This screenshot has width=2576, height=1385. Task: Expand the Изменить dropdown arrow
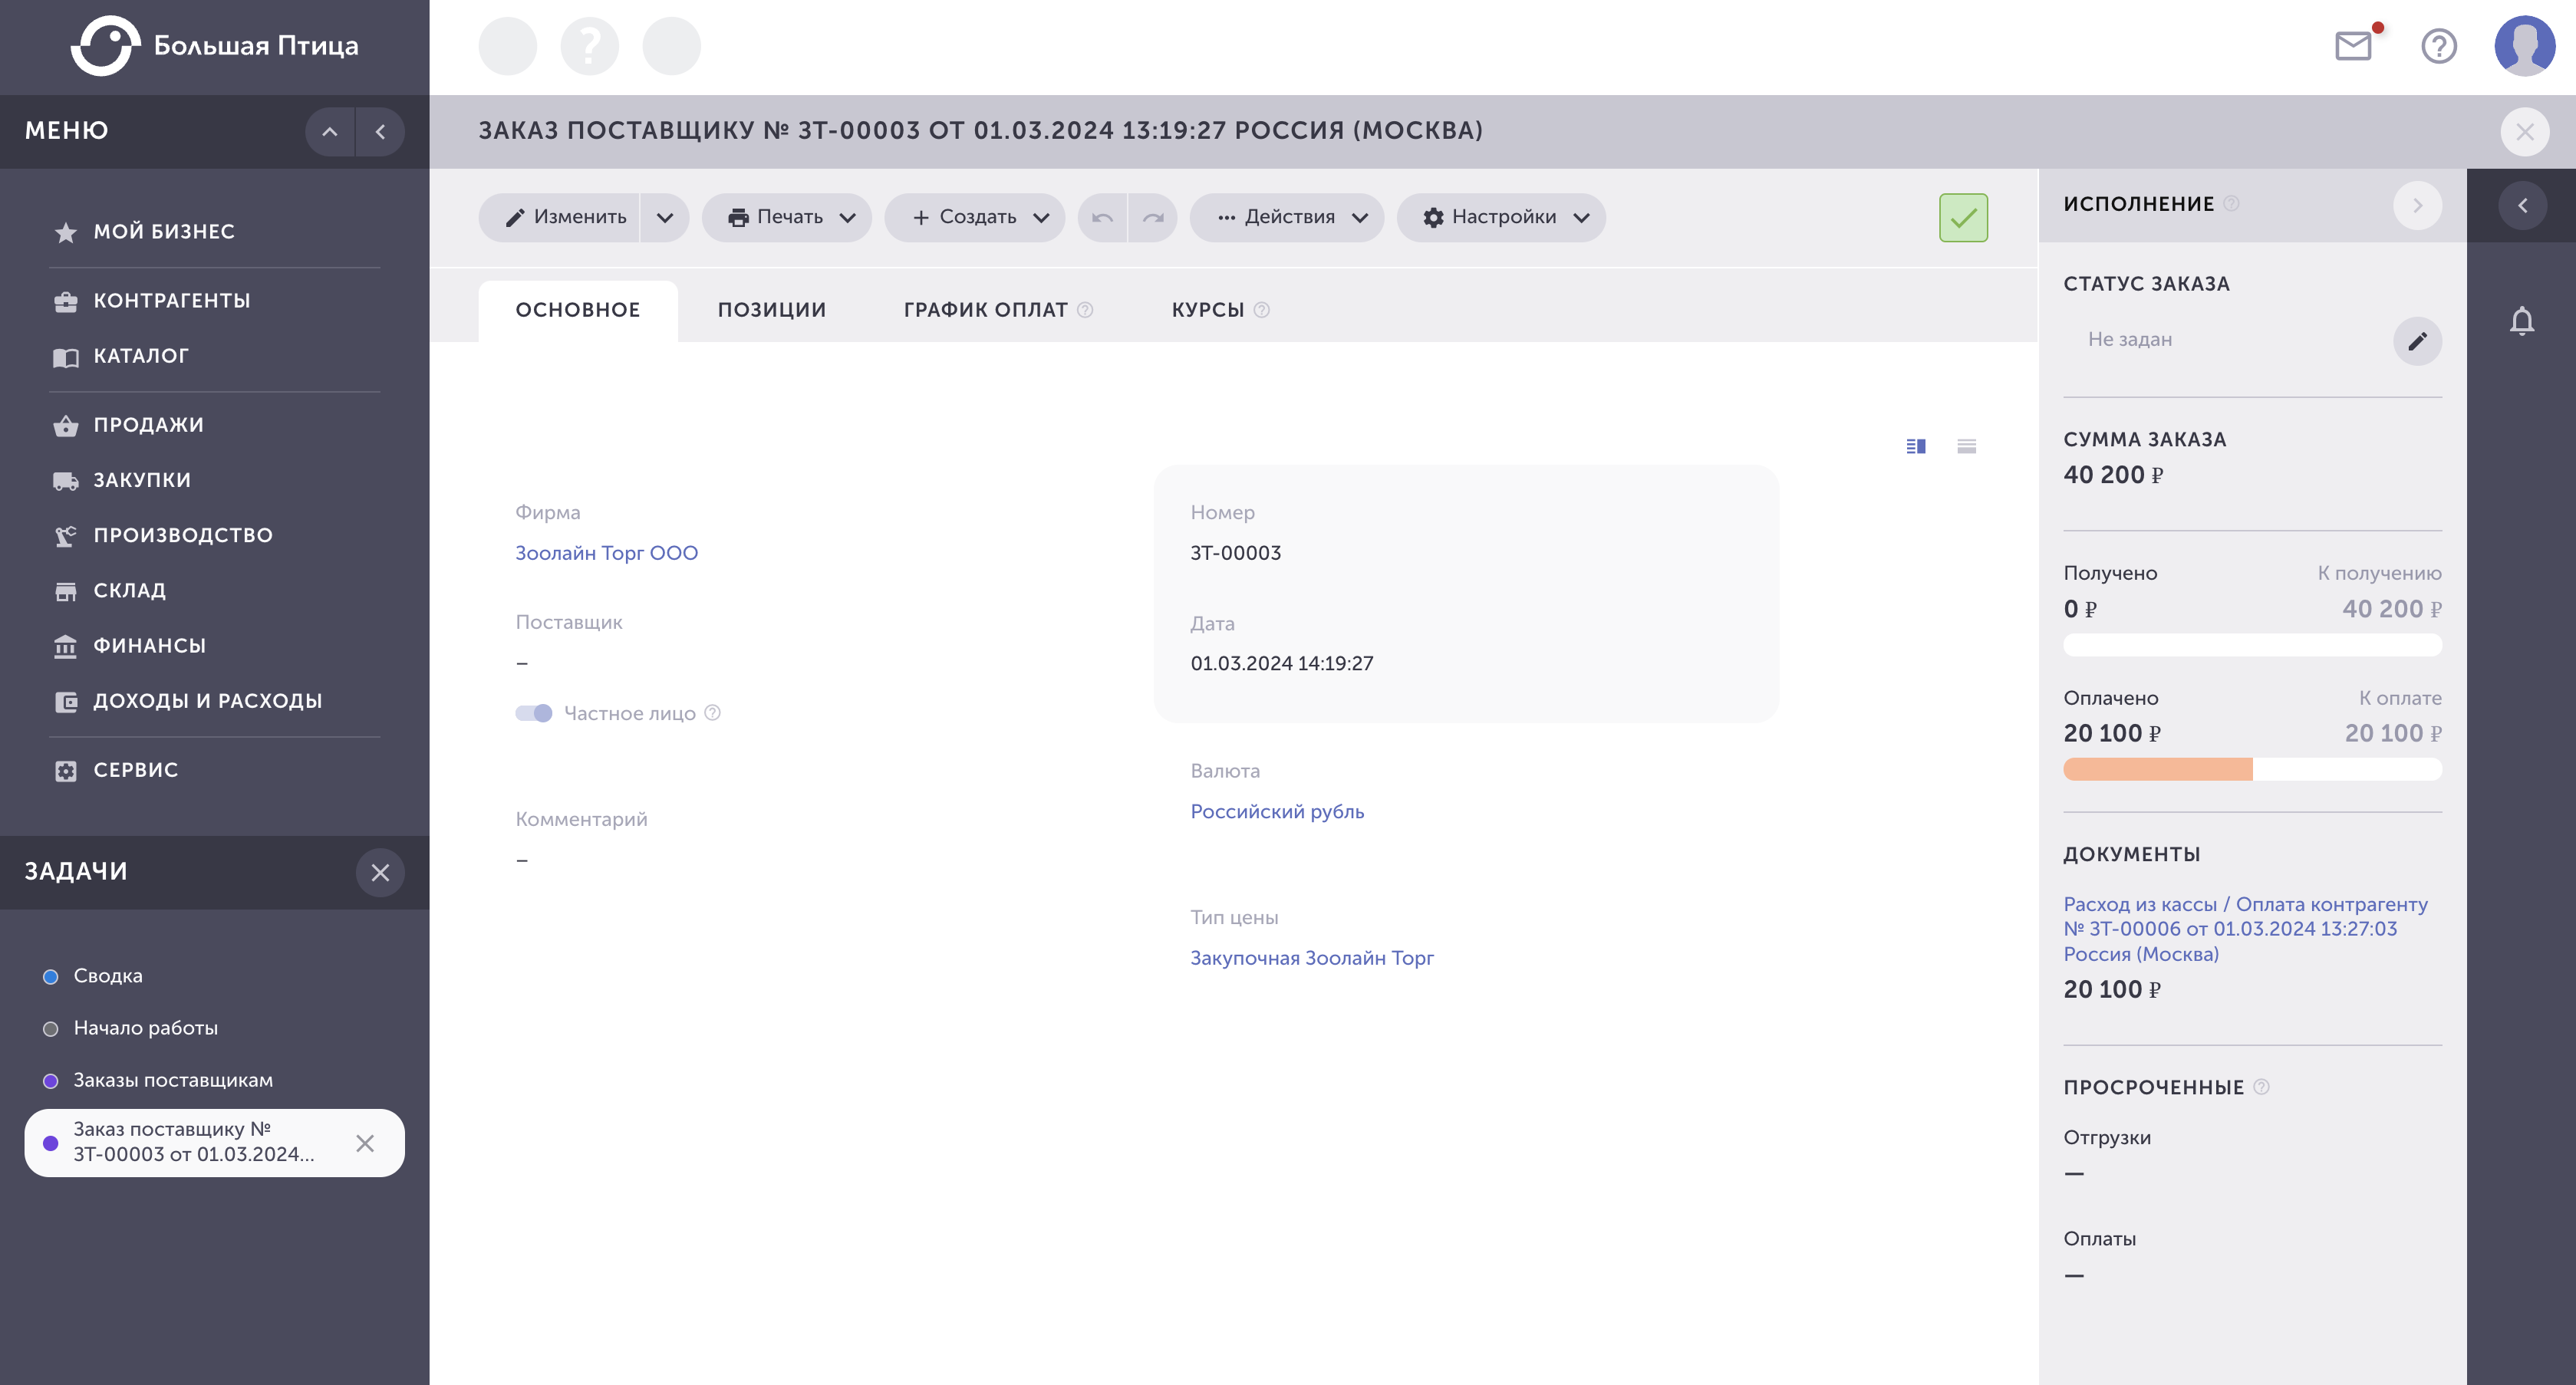click(665, 217)
